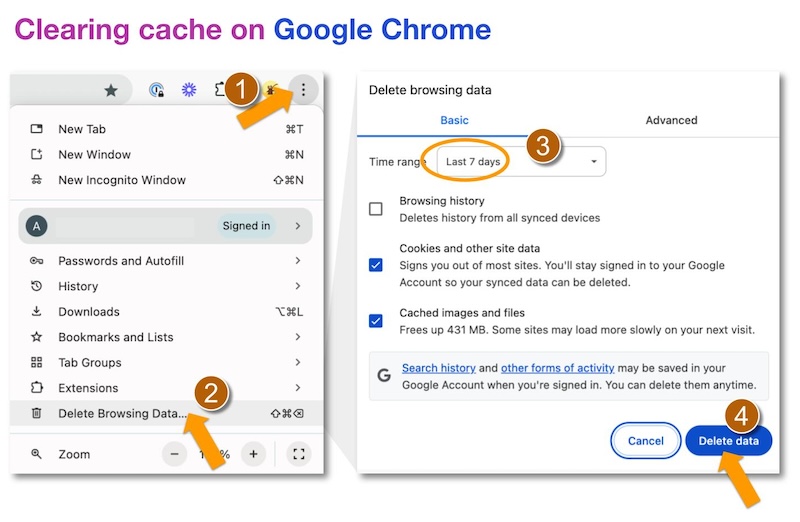Switch to the Basic tab

coord(454,120)
